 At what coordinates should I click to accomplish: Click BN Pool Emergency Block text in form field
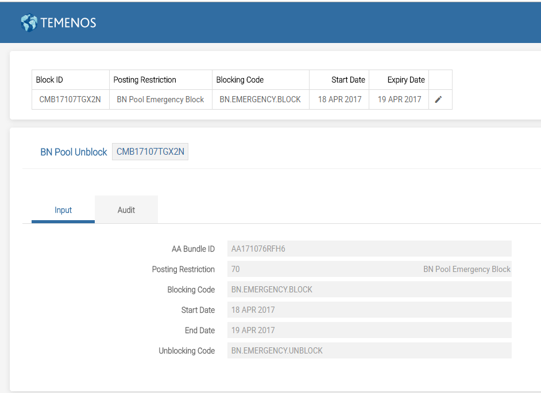click(x=466, y=269)
